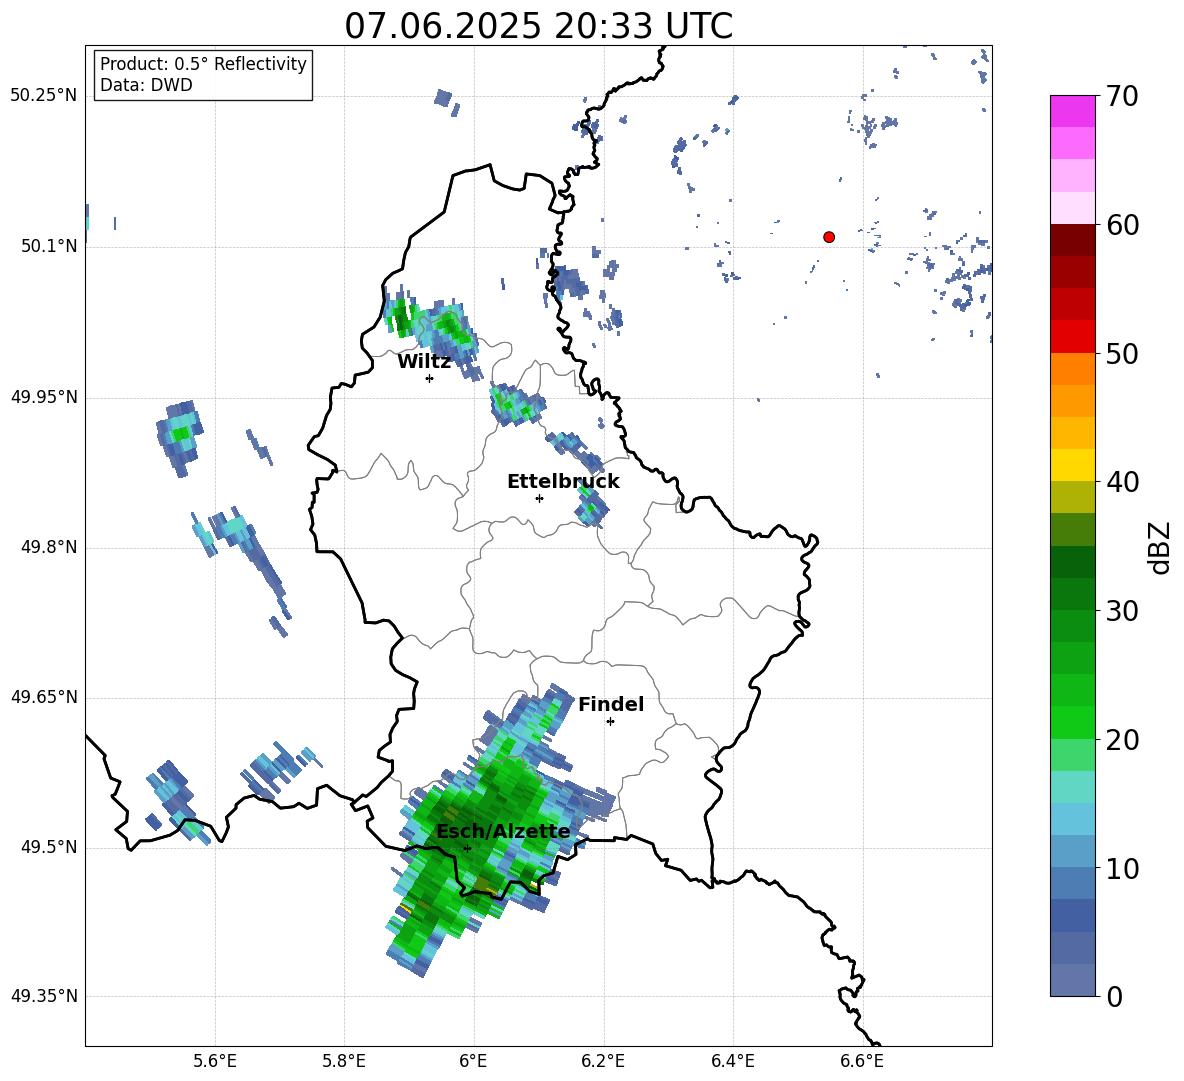1184x1081 pixels.
Task: Click the Wiltz station cross marker
Action: tap(429, 378)
